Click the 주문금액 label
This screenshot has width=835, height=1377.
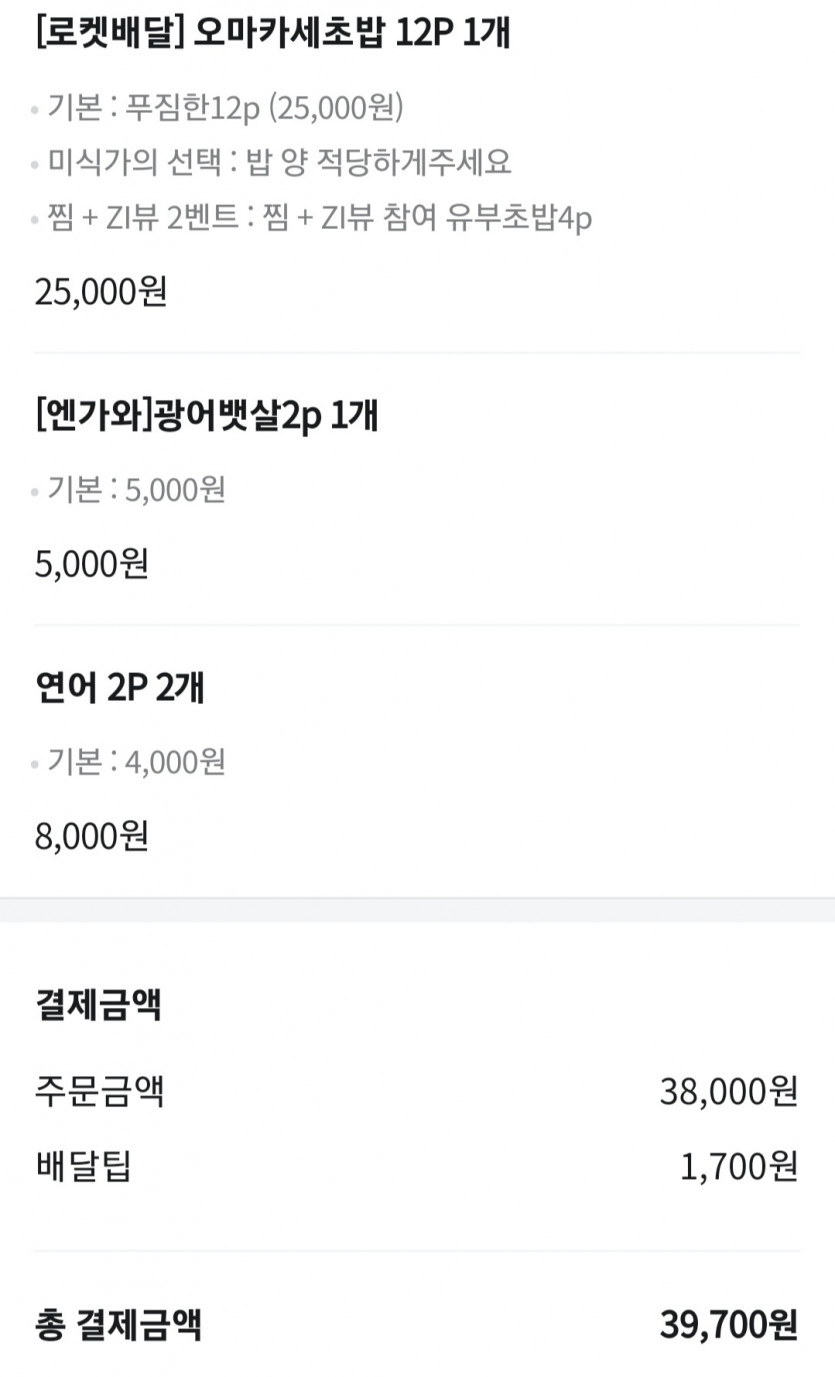pos(99,1091)
